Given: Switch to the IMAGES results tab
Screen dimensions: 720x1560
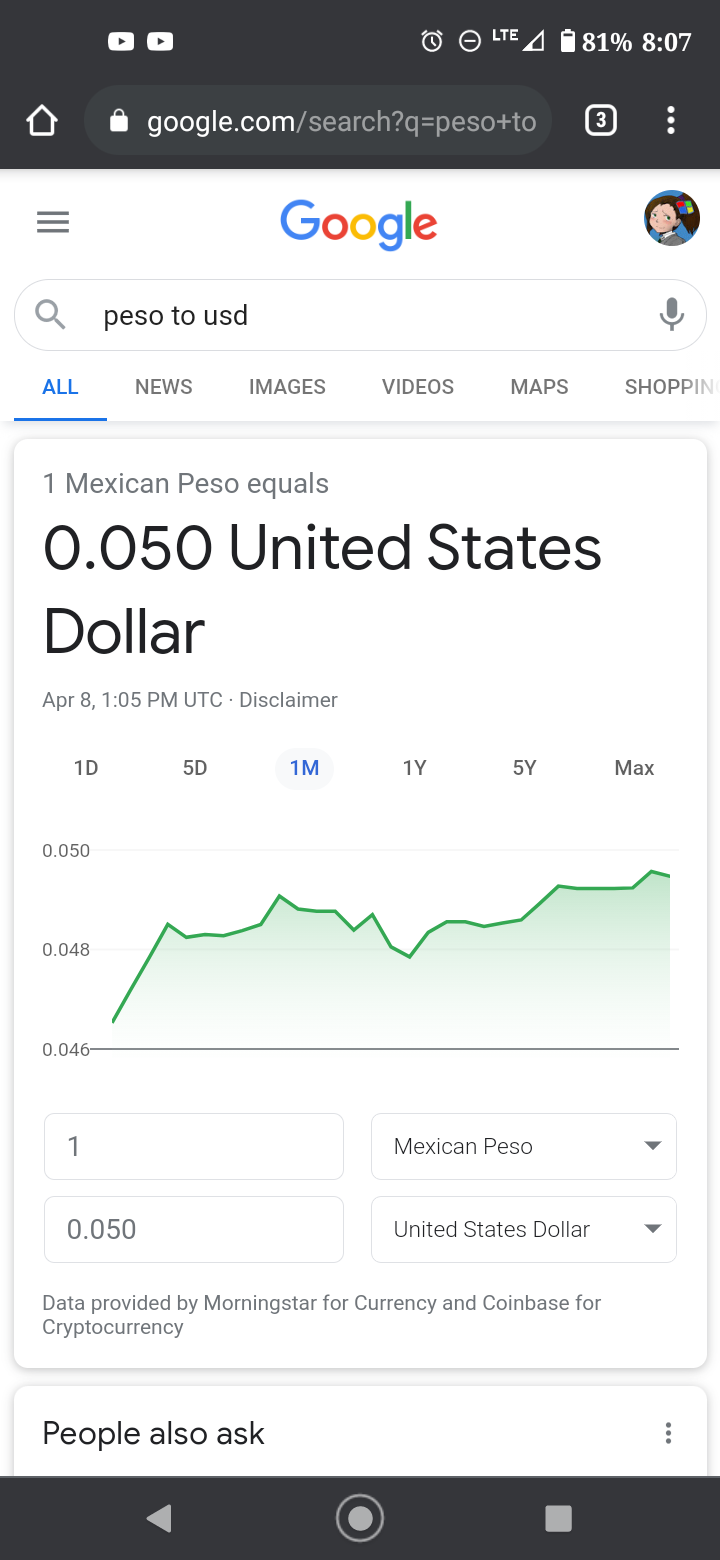Looking at the screenshot, I should point(287,387).
